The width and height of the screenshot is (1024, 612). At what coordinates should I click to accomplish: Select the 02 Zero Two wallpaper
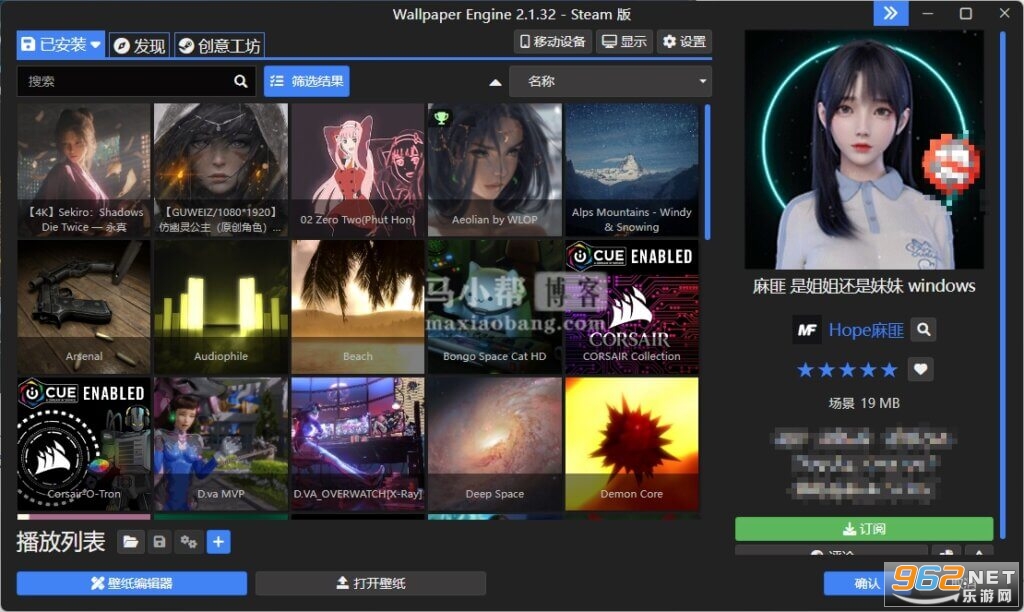tap(358, 169)
